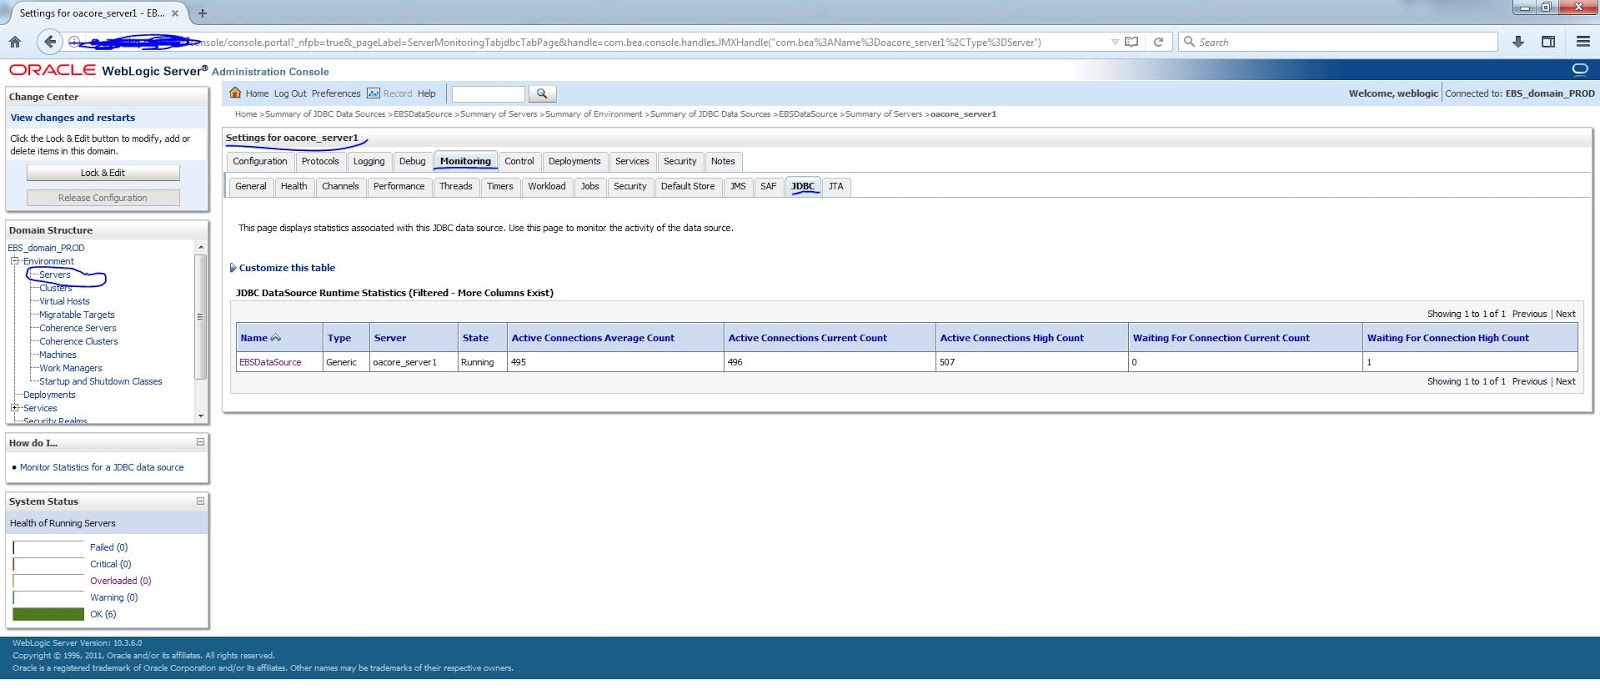Open EBS_domain_PROD root tree node

(x=46, y=248)
